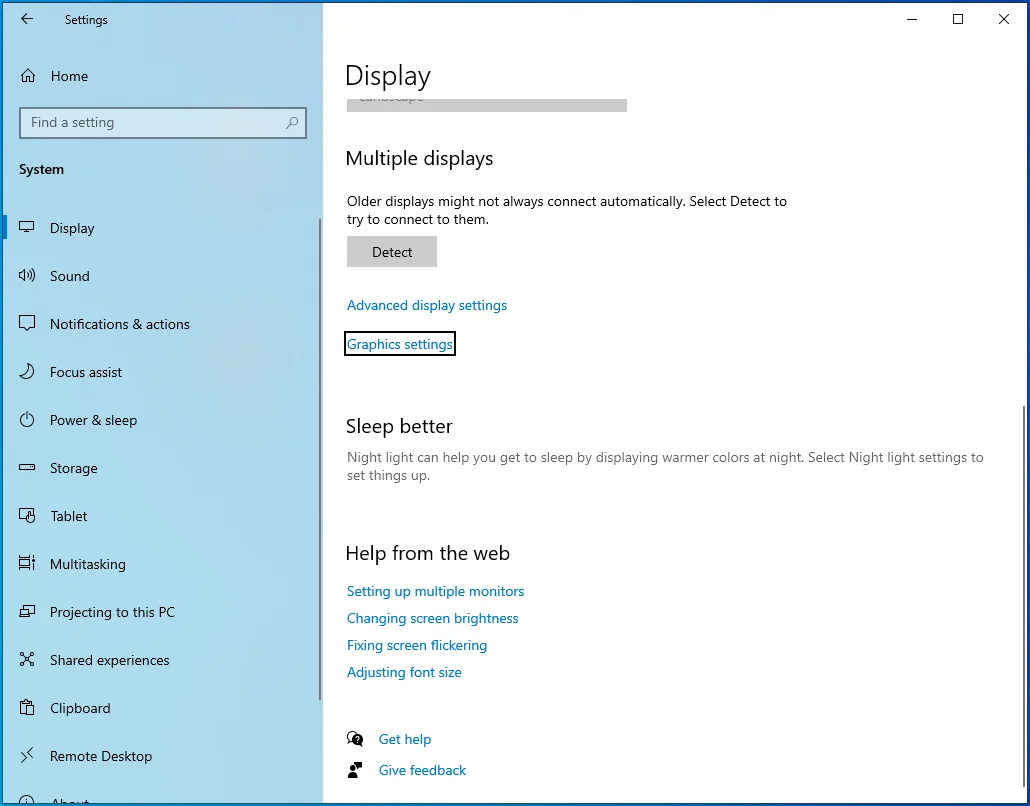The width and height of the screenshot is (1030, 806).
Task: Select Focus assist in sidebar
Action: point(161,372)
